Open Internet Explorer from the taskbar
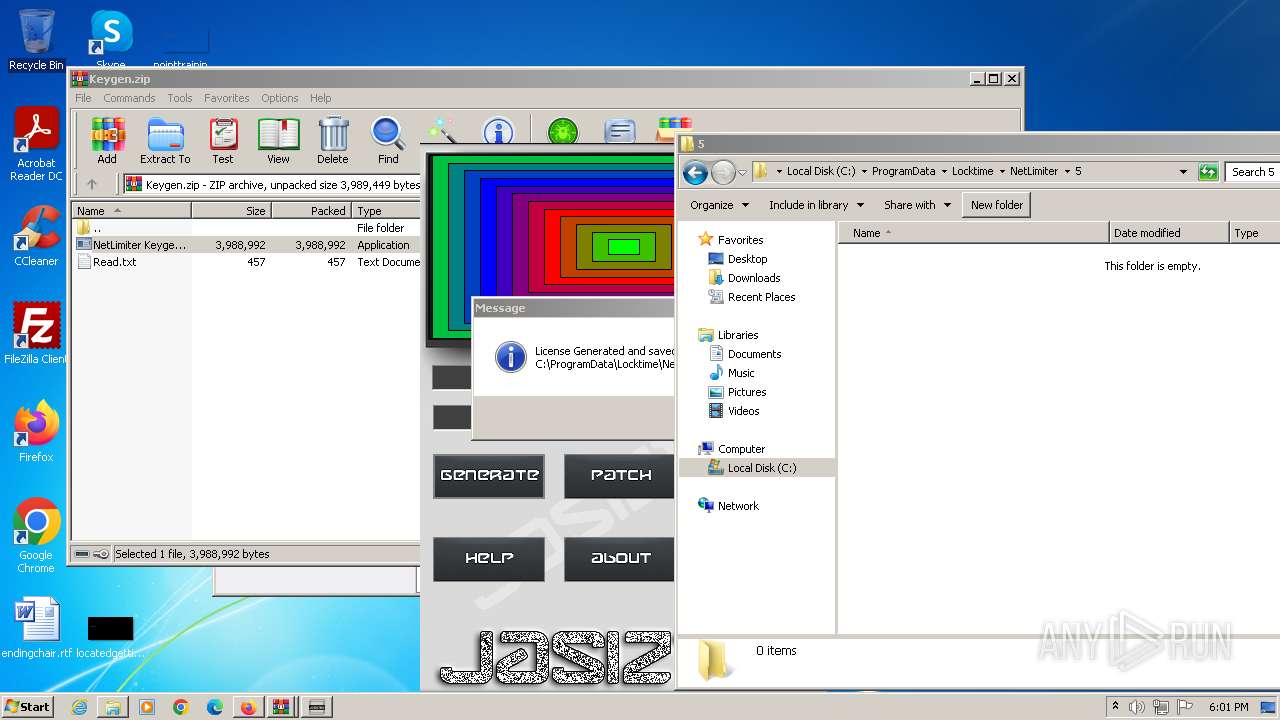Image resolution: width=1280 pixels, height=720 pixels. tap(79, 707)
